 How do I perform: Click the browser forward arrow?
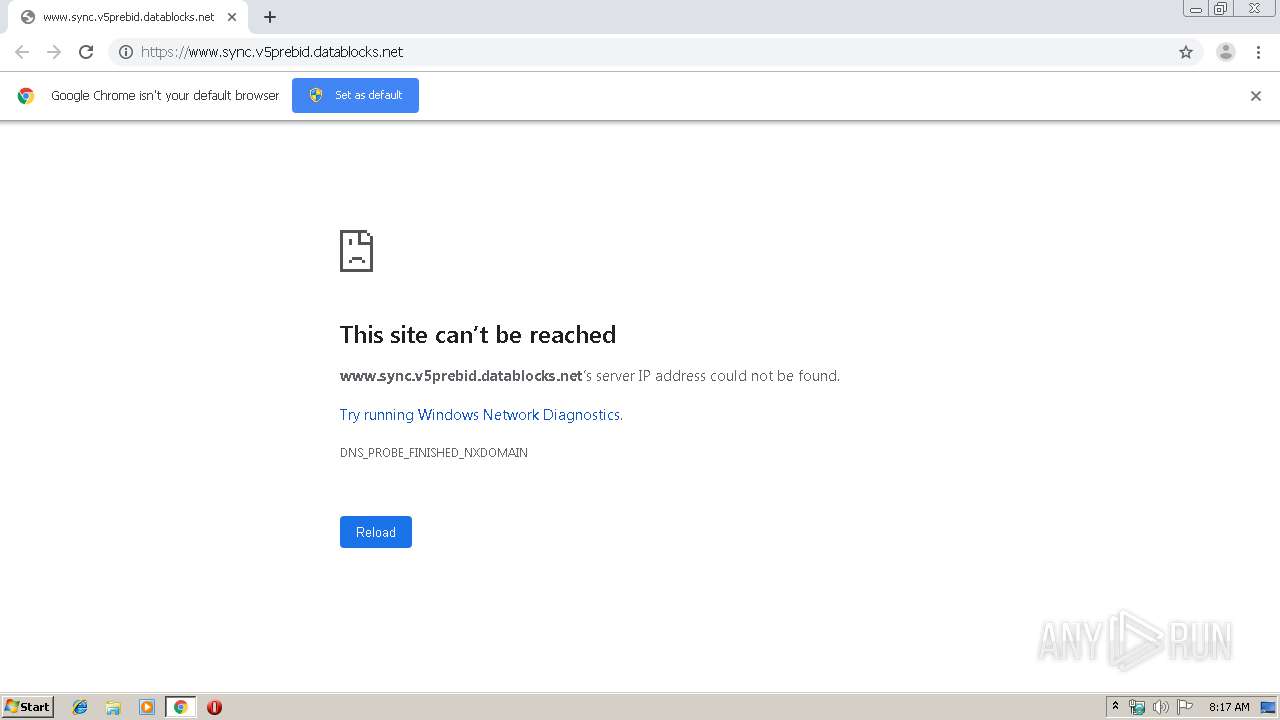point(54,52)
